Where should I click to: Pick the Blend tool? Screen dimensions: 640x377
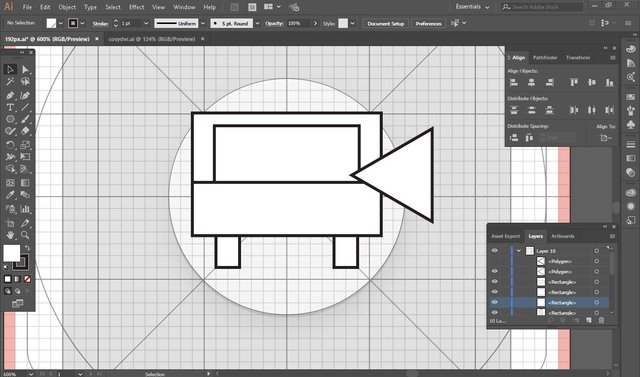tap(25, 195)
